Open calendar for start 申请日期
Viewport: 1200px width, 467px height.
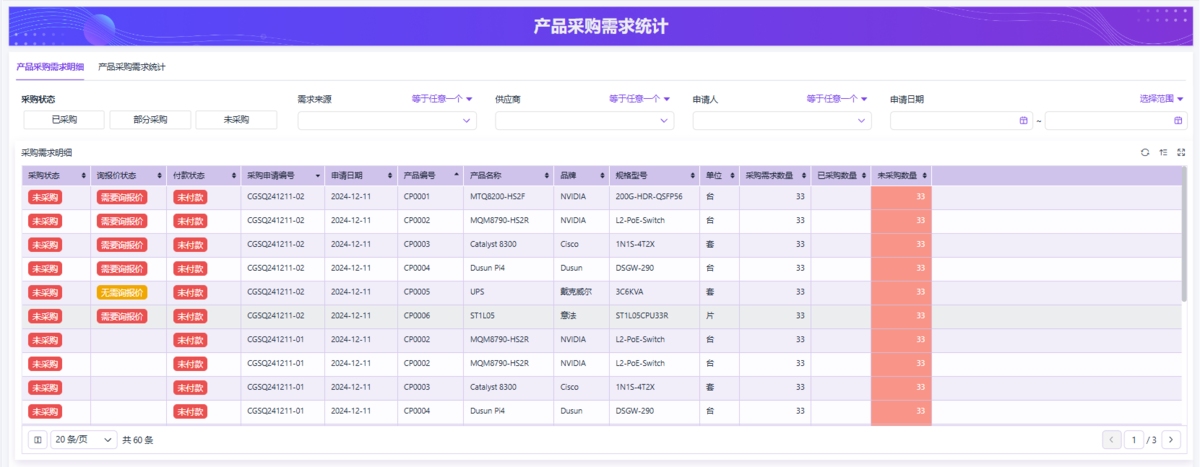1023,121
